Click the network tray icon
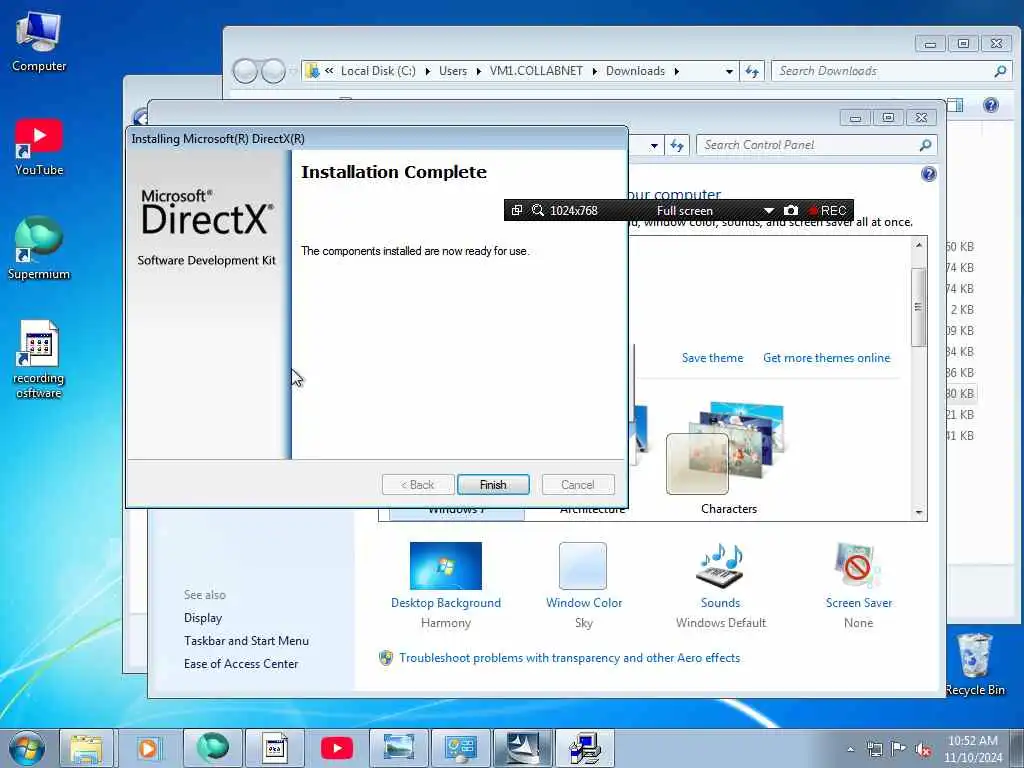 pos(874,750)
